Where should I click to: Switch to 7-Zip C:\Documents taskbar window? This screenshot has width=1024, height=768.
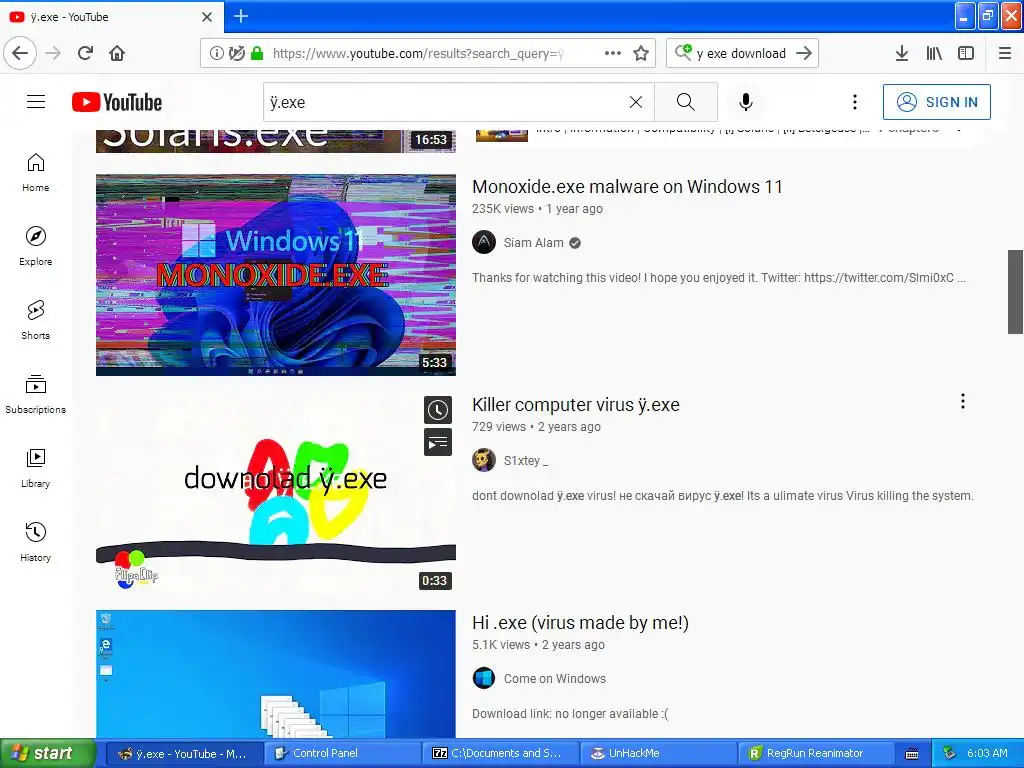501,754
